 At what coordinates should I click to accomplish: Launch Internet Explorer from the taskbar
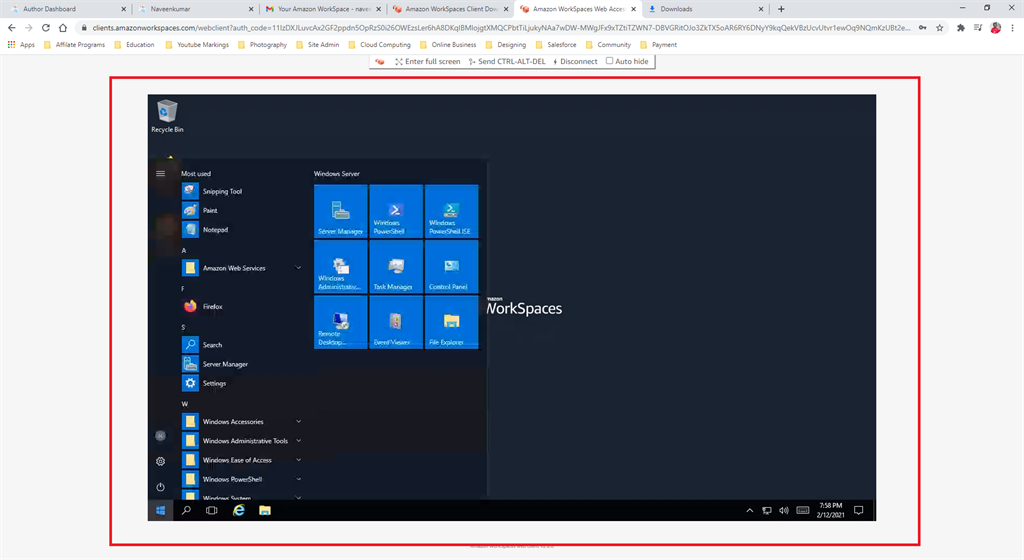(239, 510)
